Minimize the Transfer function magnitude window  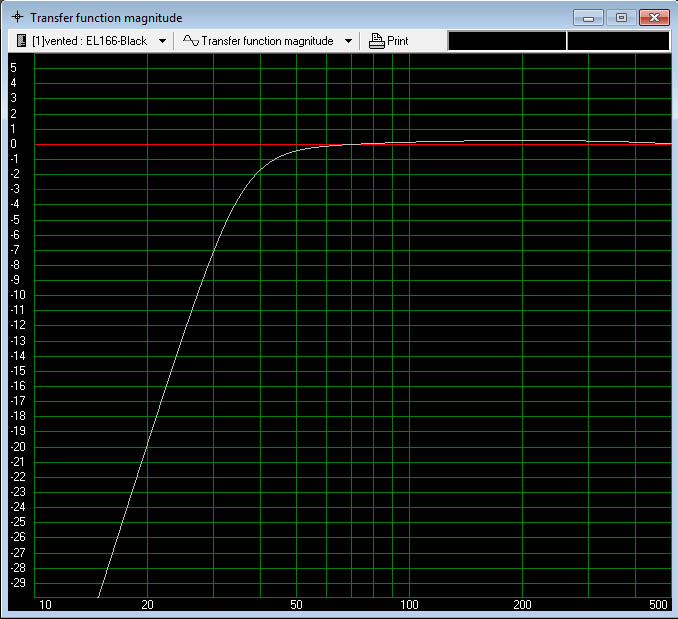tap(588, 18)
